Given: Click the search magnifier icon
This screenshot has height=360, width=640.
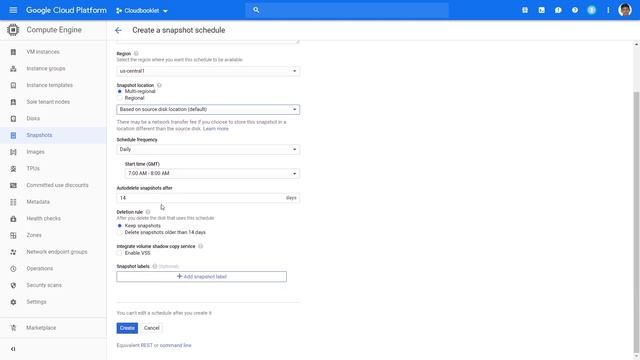Looking at the screenshot, I should 256,10.
